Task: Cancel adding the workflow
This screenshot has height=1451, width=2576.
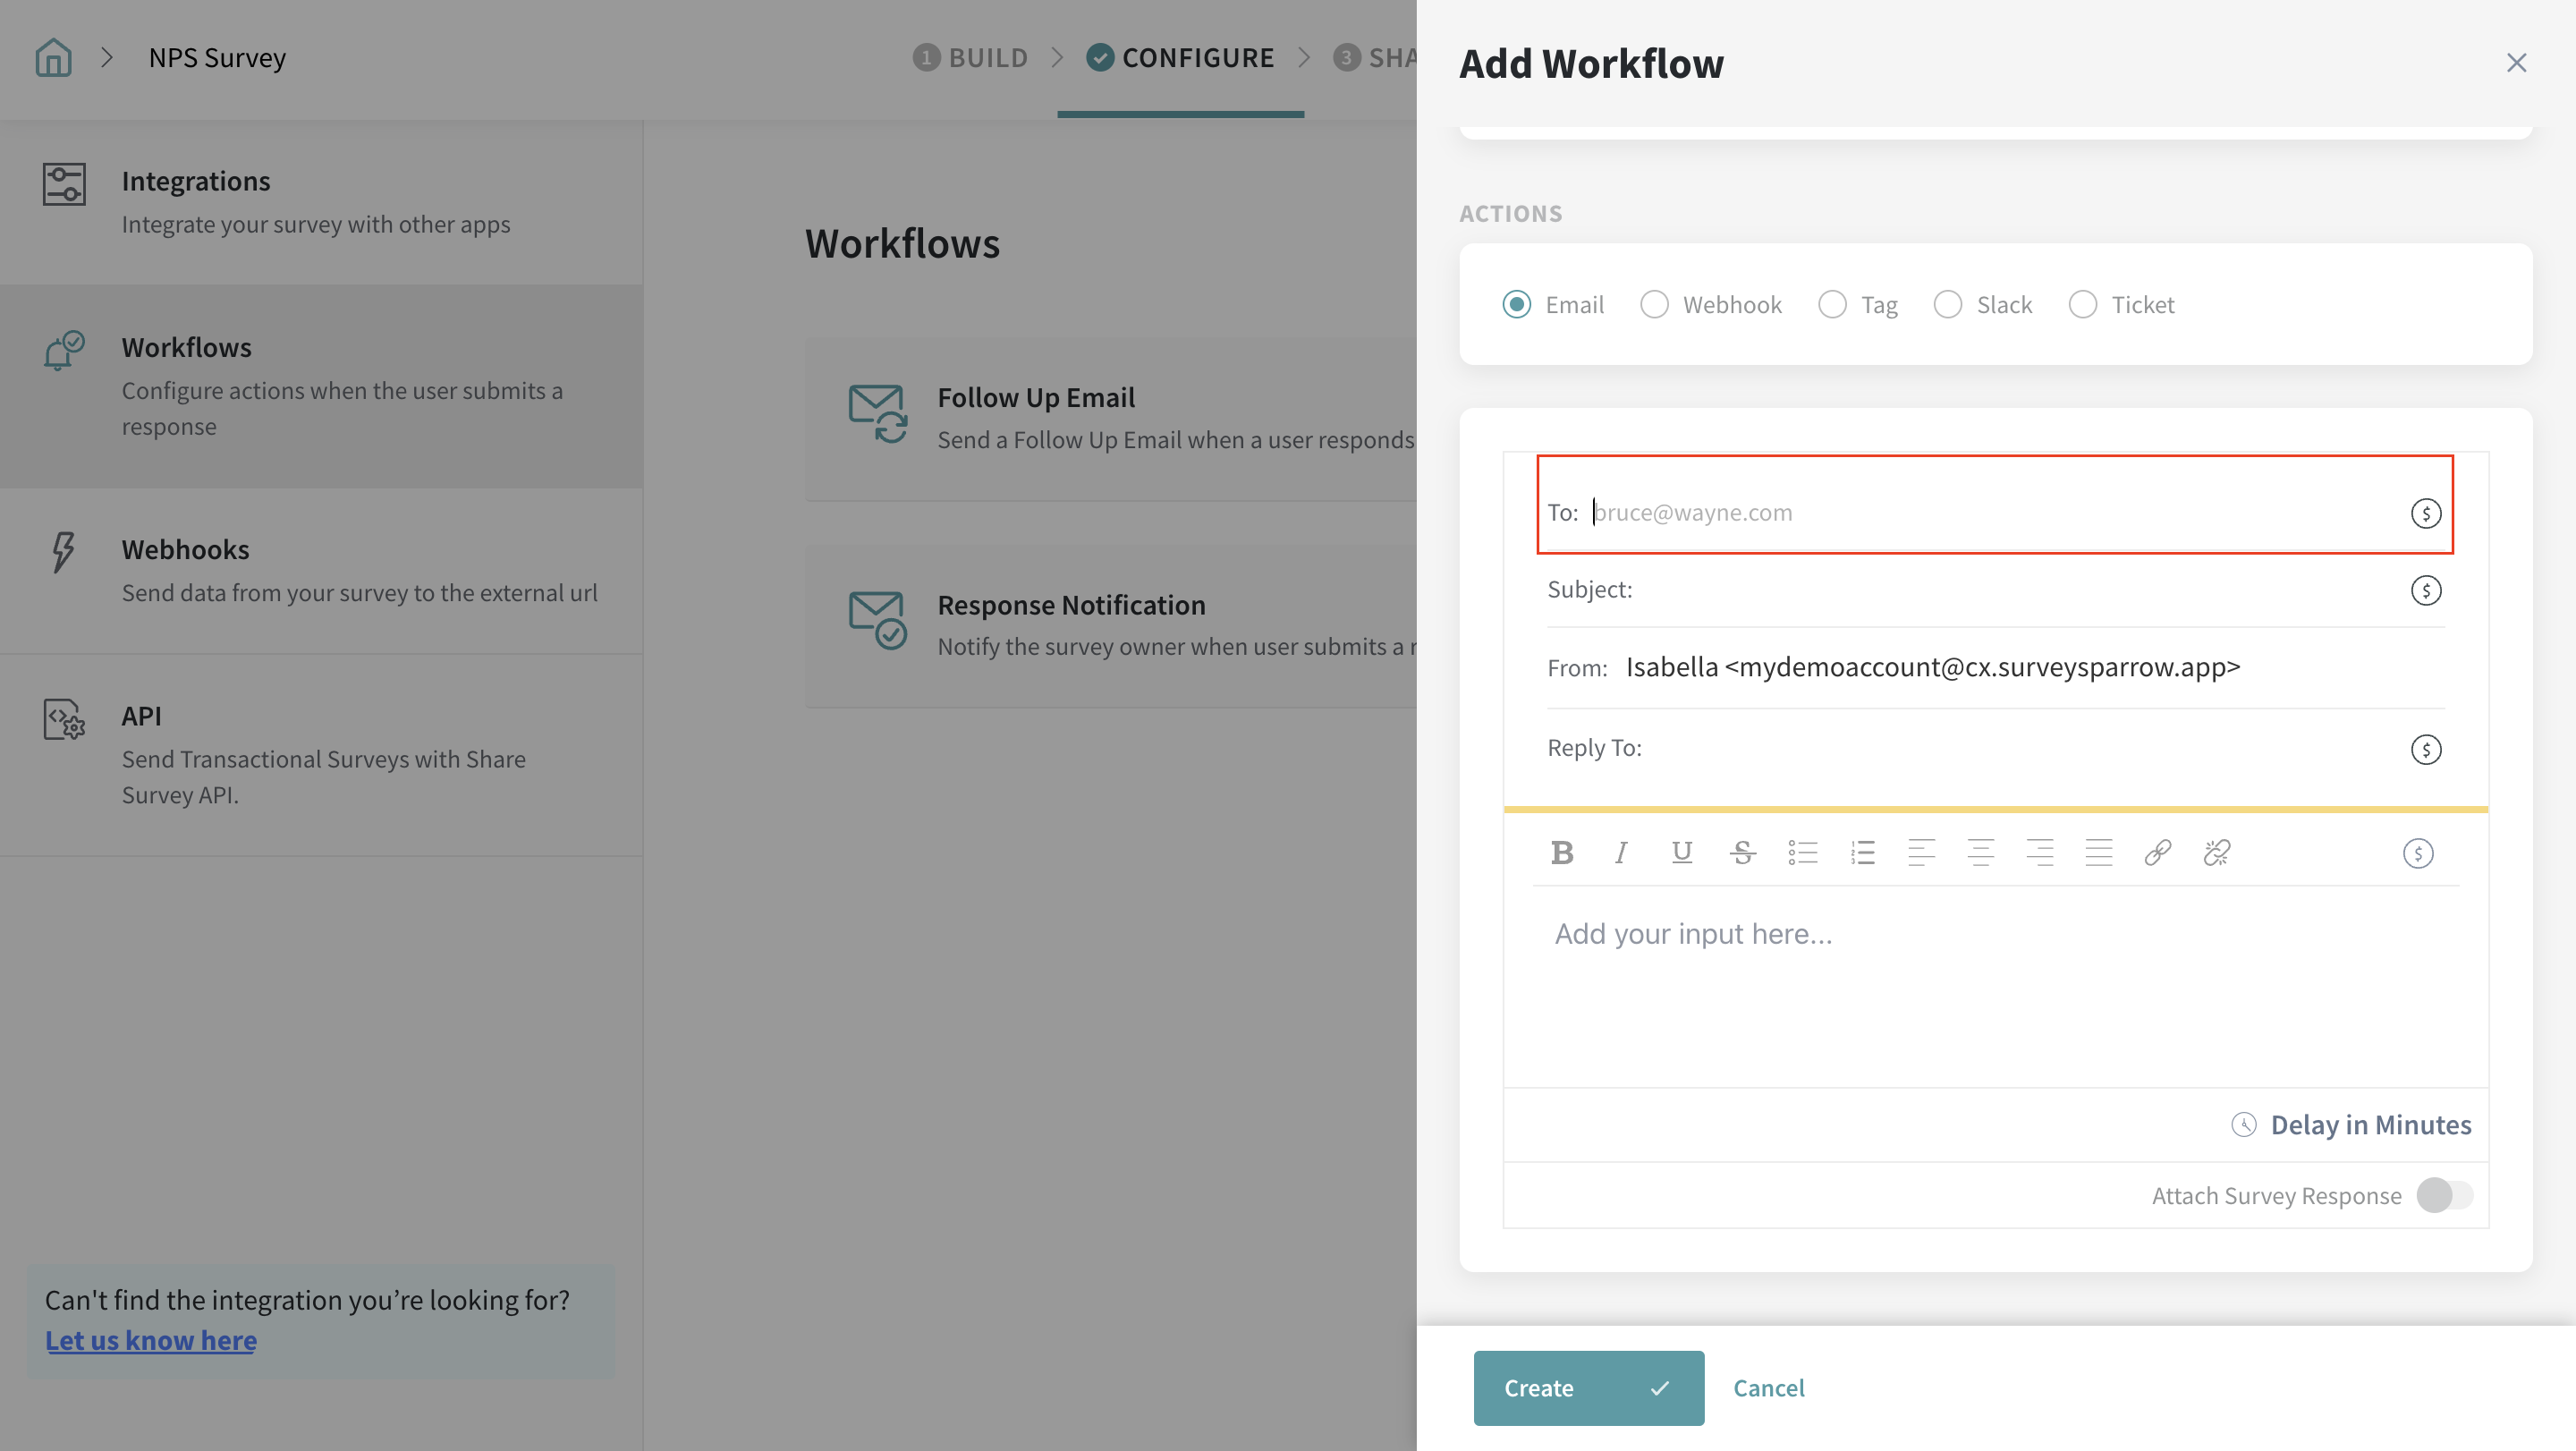Action: coord(1768,1388)
